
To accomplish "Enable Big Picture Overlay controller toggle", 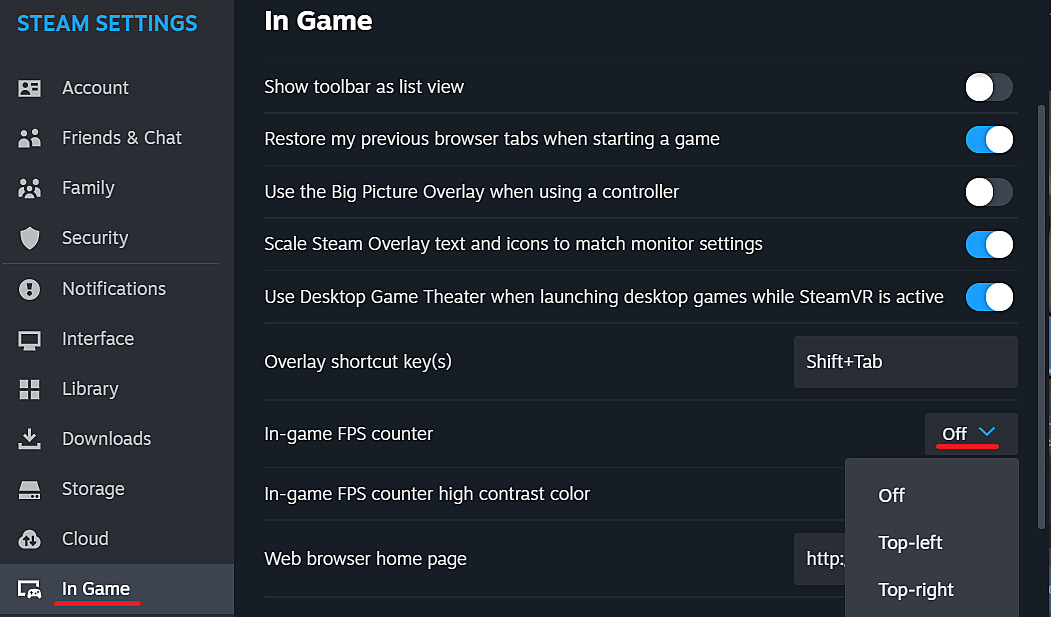I will click(x=989, y=191).
